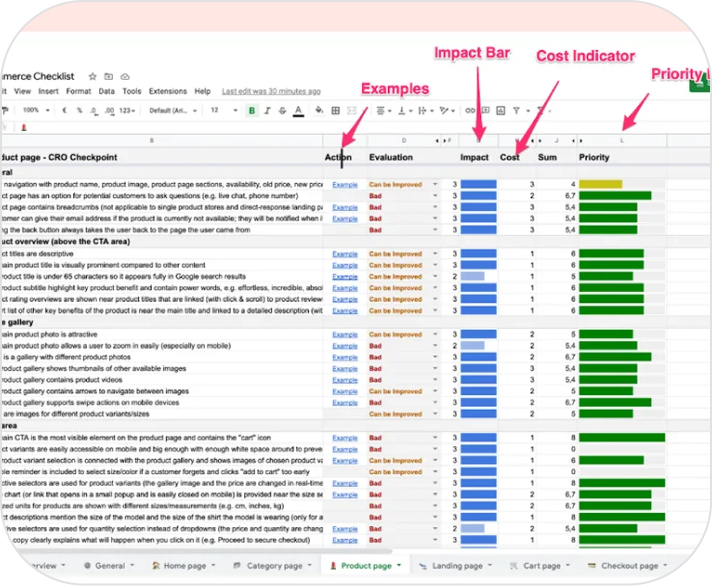Toggle strikethrough formatting in toolbar
This screenshot has height=586, width=712.
click(280, 110)
